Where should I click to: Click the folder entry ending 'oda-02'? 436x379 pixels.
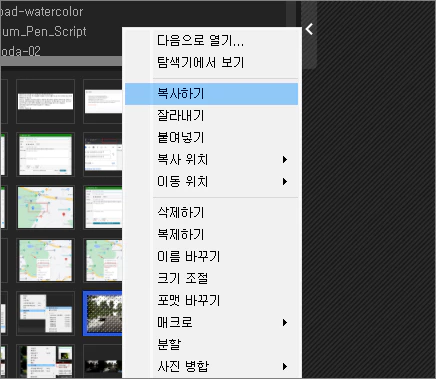click(x=21, y=51)
